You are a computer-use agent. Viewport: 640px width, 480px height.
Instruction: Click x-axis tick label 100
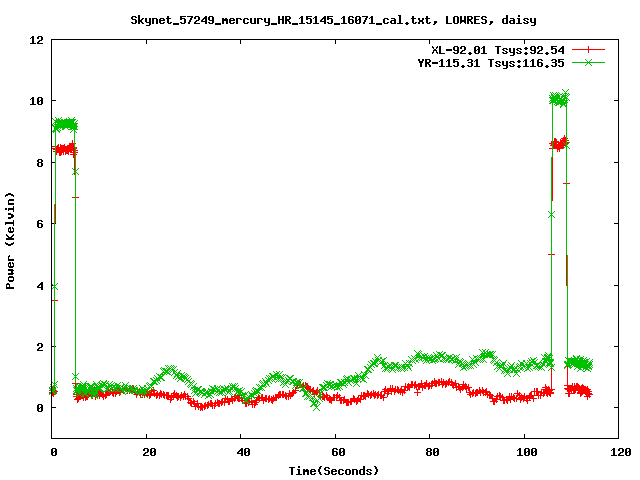click(x=527, y=452)
